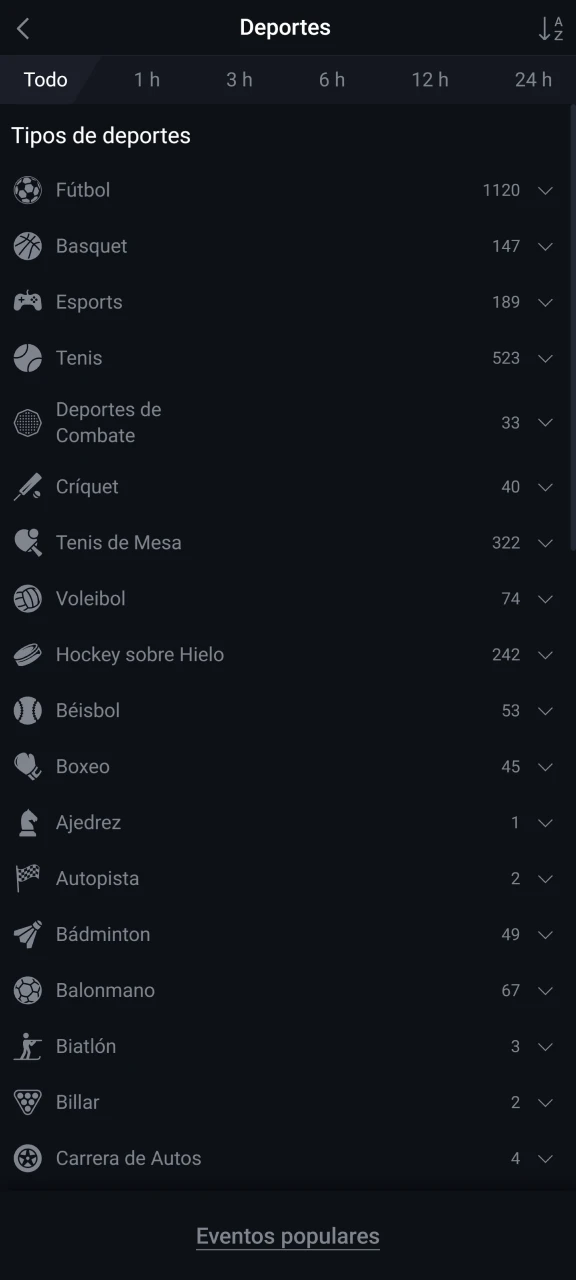
Task: Click the Basquet basketball icon
Action: [27, 246]
